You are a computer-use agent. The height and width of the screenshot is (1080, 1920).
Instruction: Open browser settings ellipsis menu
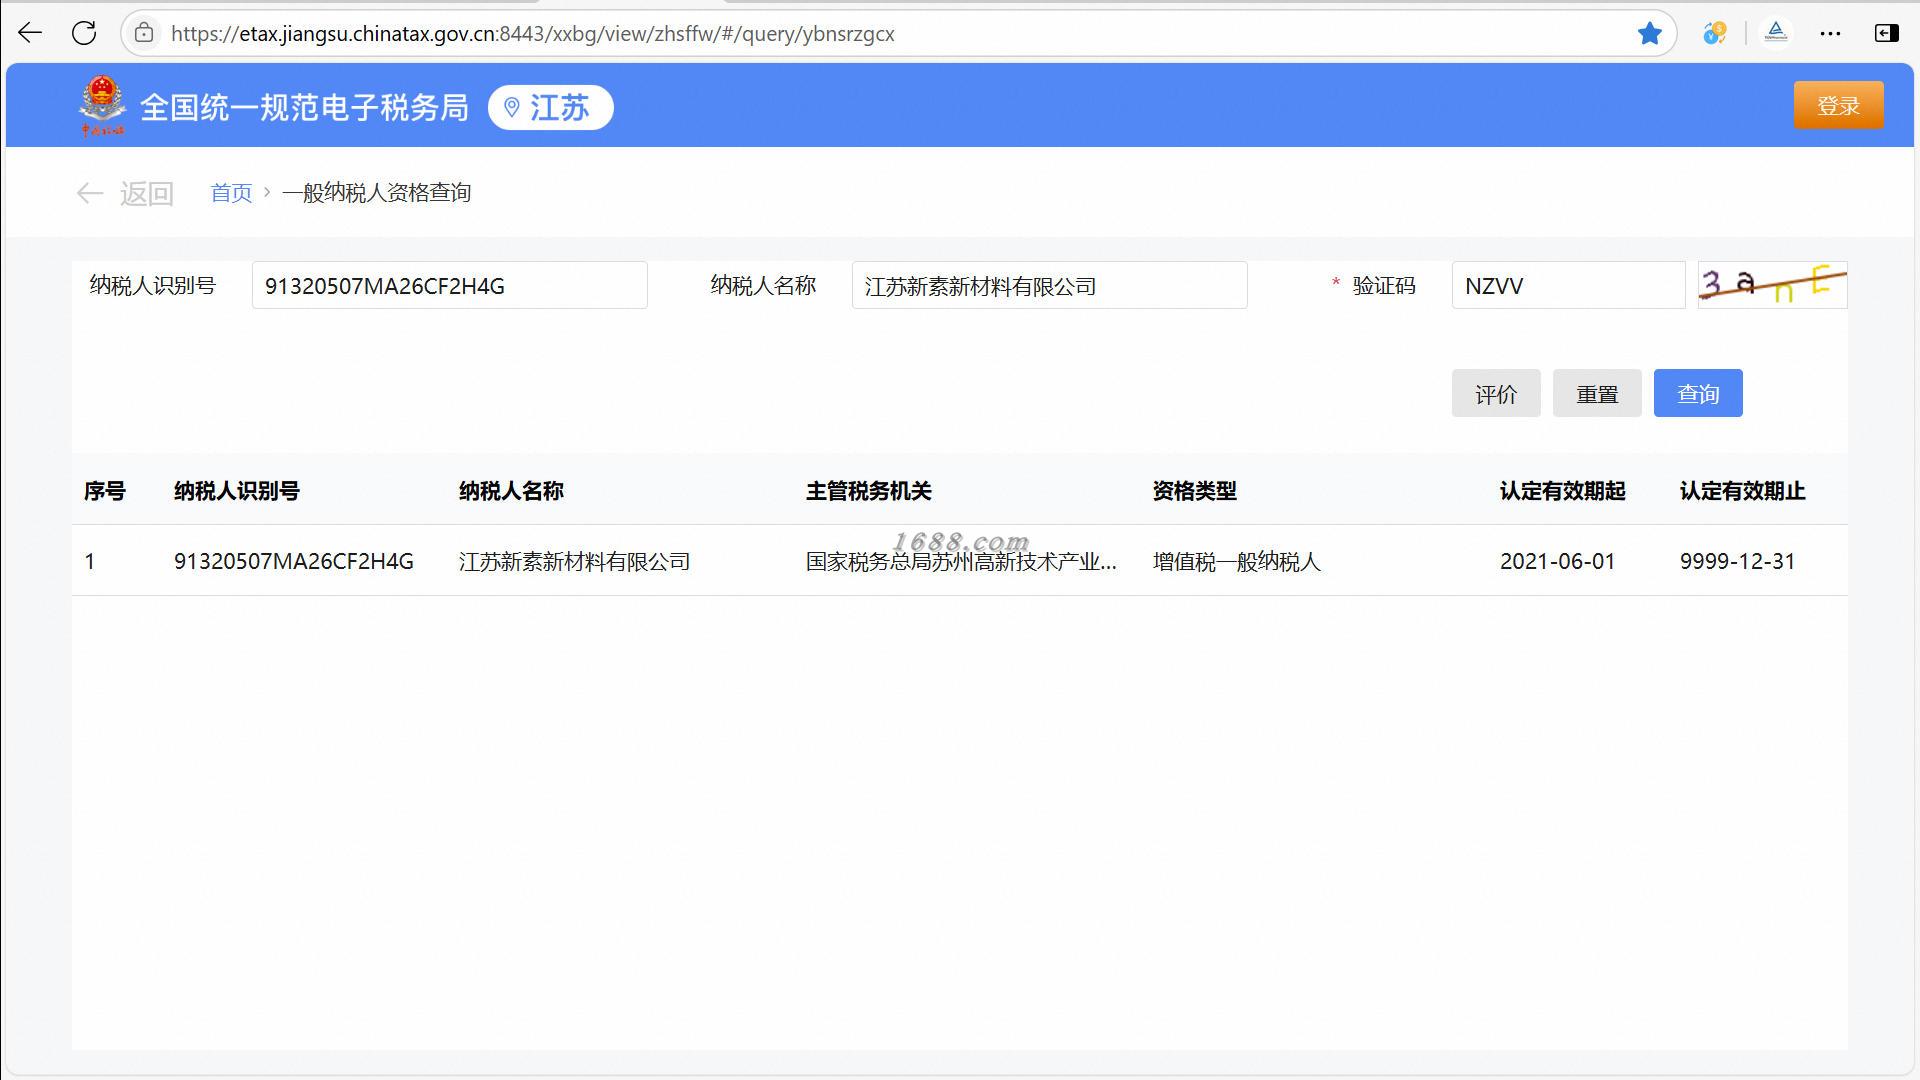[1830, 33]
